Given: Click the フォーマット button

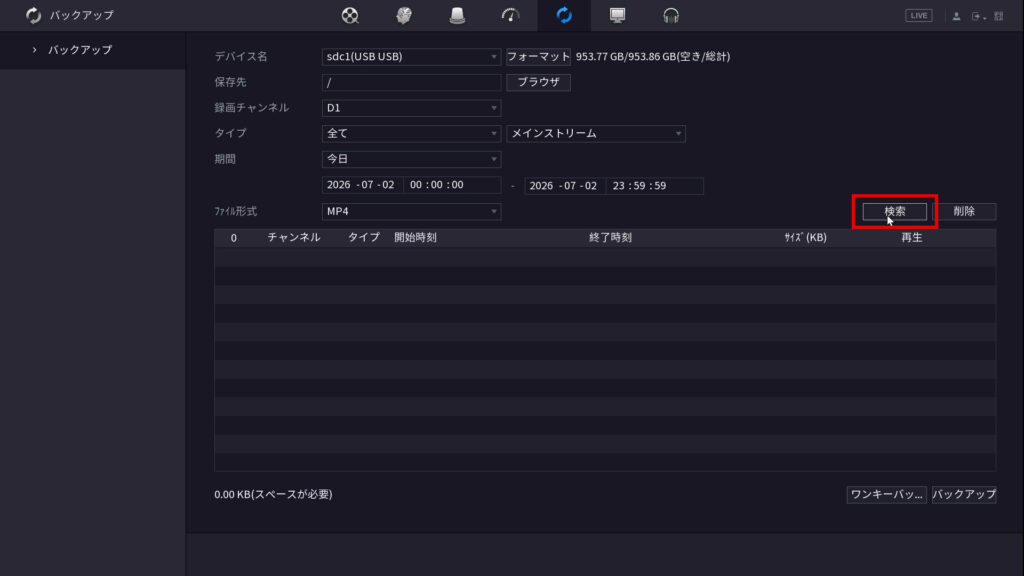Looking at the screenshot, I should (x=538, y=57).
